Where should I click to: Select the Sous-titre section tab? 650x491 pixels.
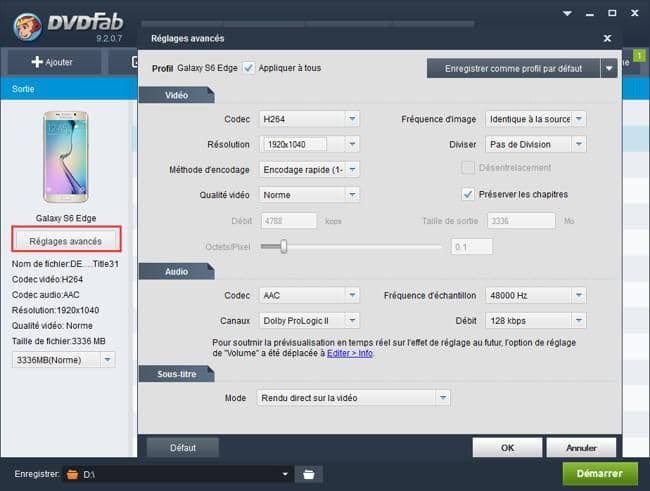(x=177, y=374)
